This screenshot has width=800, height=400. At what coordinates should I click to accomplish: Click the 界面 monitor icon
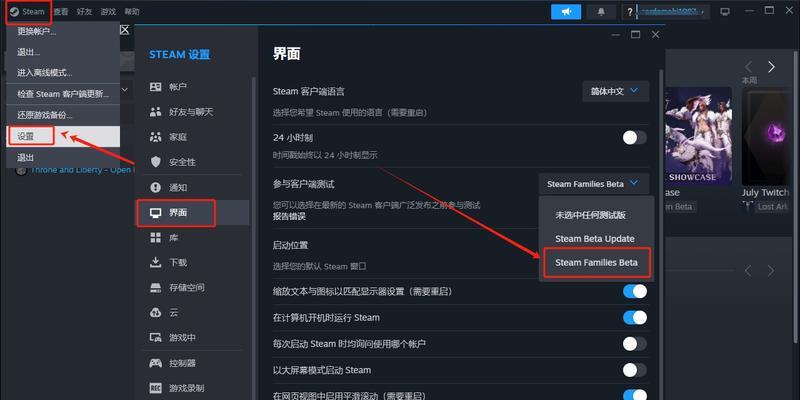tap(155, 212)
